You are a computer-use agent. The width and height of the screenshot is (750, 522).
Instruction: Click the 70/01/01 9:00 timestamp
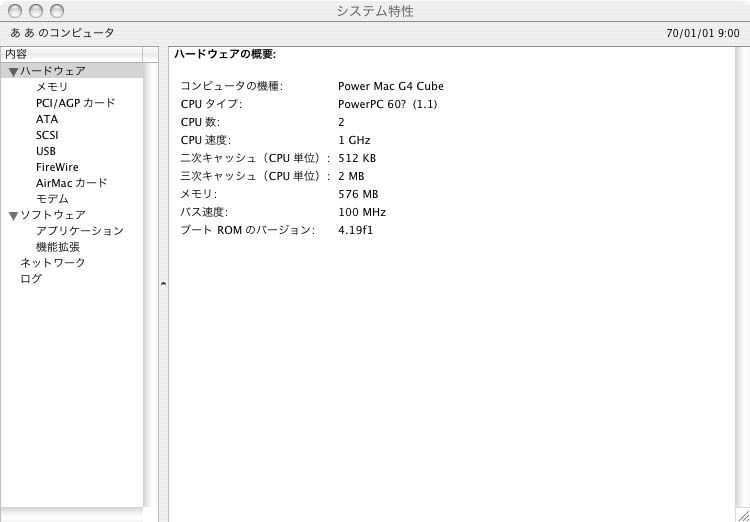click(703, 33)
